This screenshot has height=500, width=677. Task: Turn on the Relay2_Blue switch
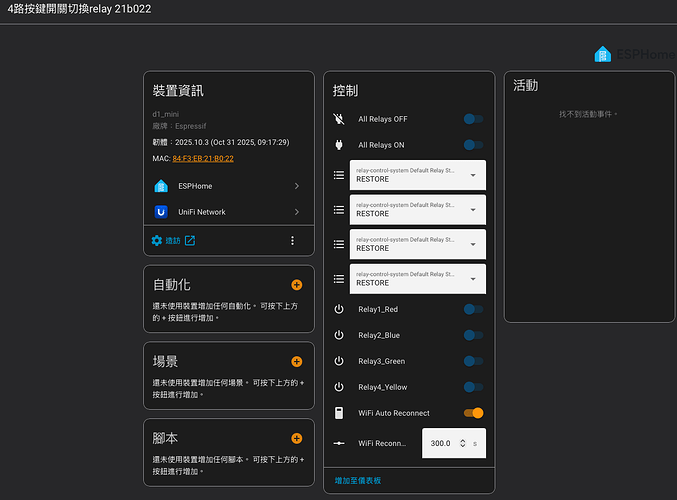473,335
